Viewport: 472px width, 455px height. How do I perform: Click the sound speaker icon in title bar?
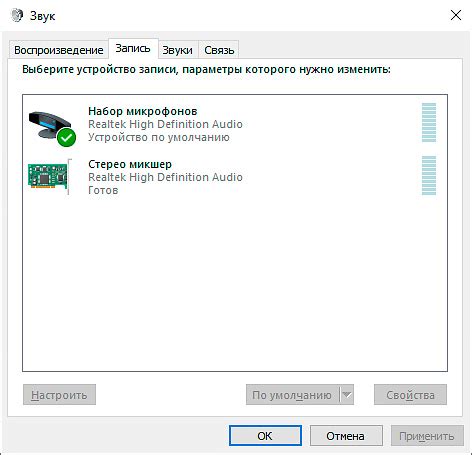[17, 16]
